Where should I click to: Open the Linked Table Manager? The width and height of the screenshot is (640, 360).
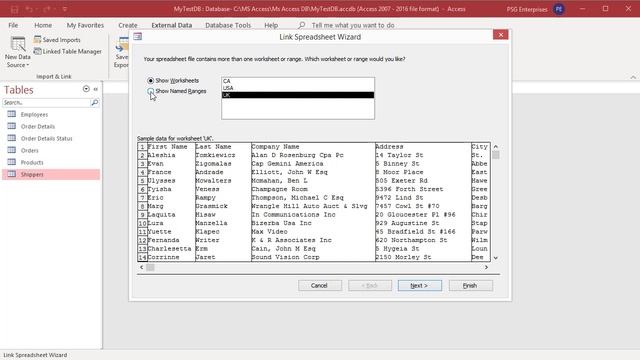pyautogui.click(x=68, y=51)
